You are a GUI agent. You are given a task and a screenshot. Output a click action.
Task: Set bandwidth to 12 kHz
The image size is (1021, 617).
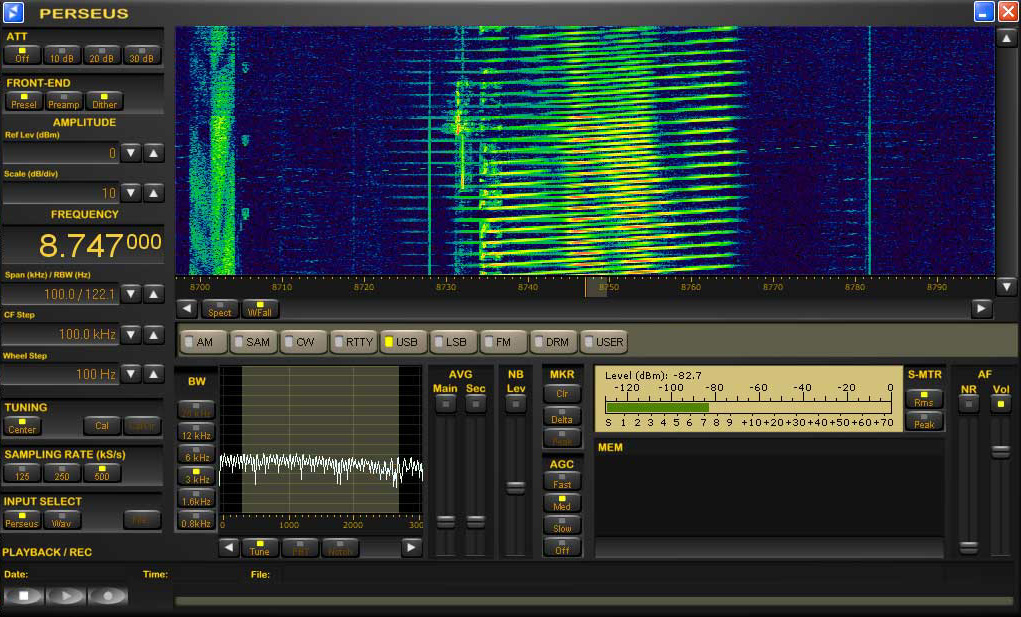196,432
